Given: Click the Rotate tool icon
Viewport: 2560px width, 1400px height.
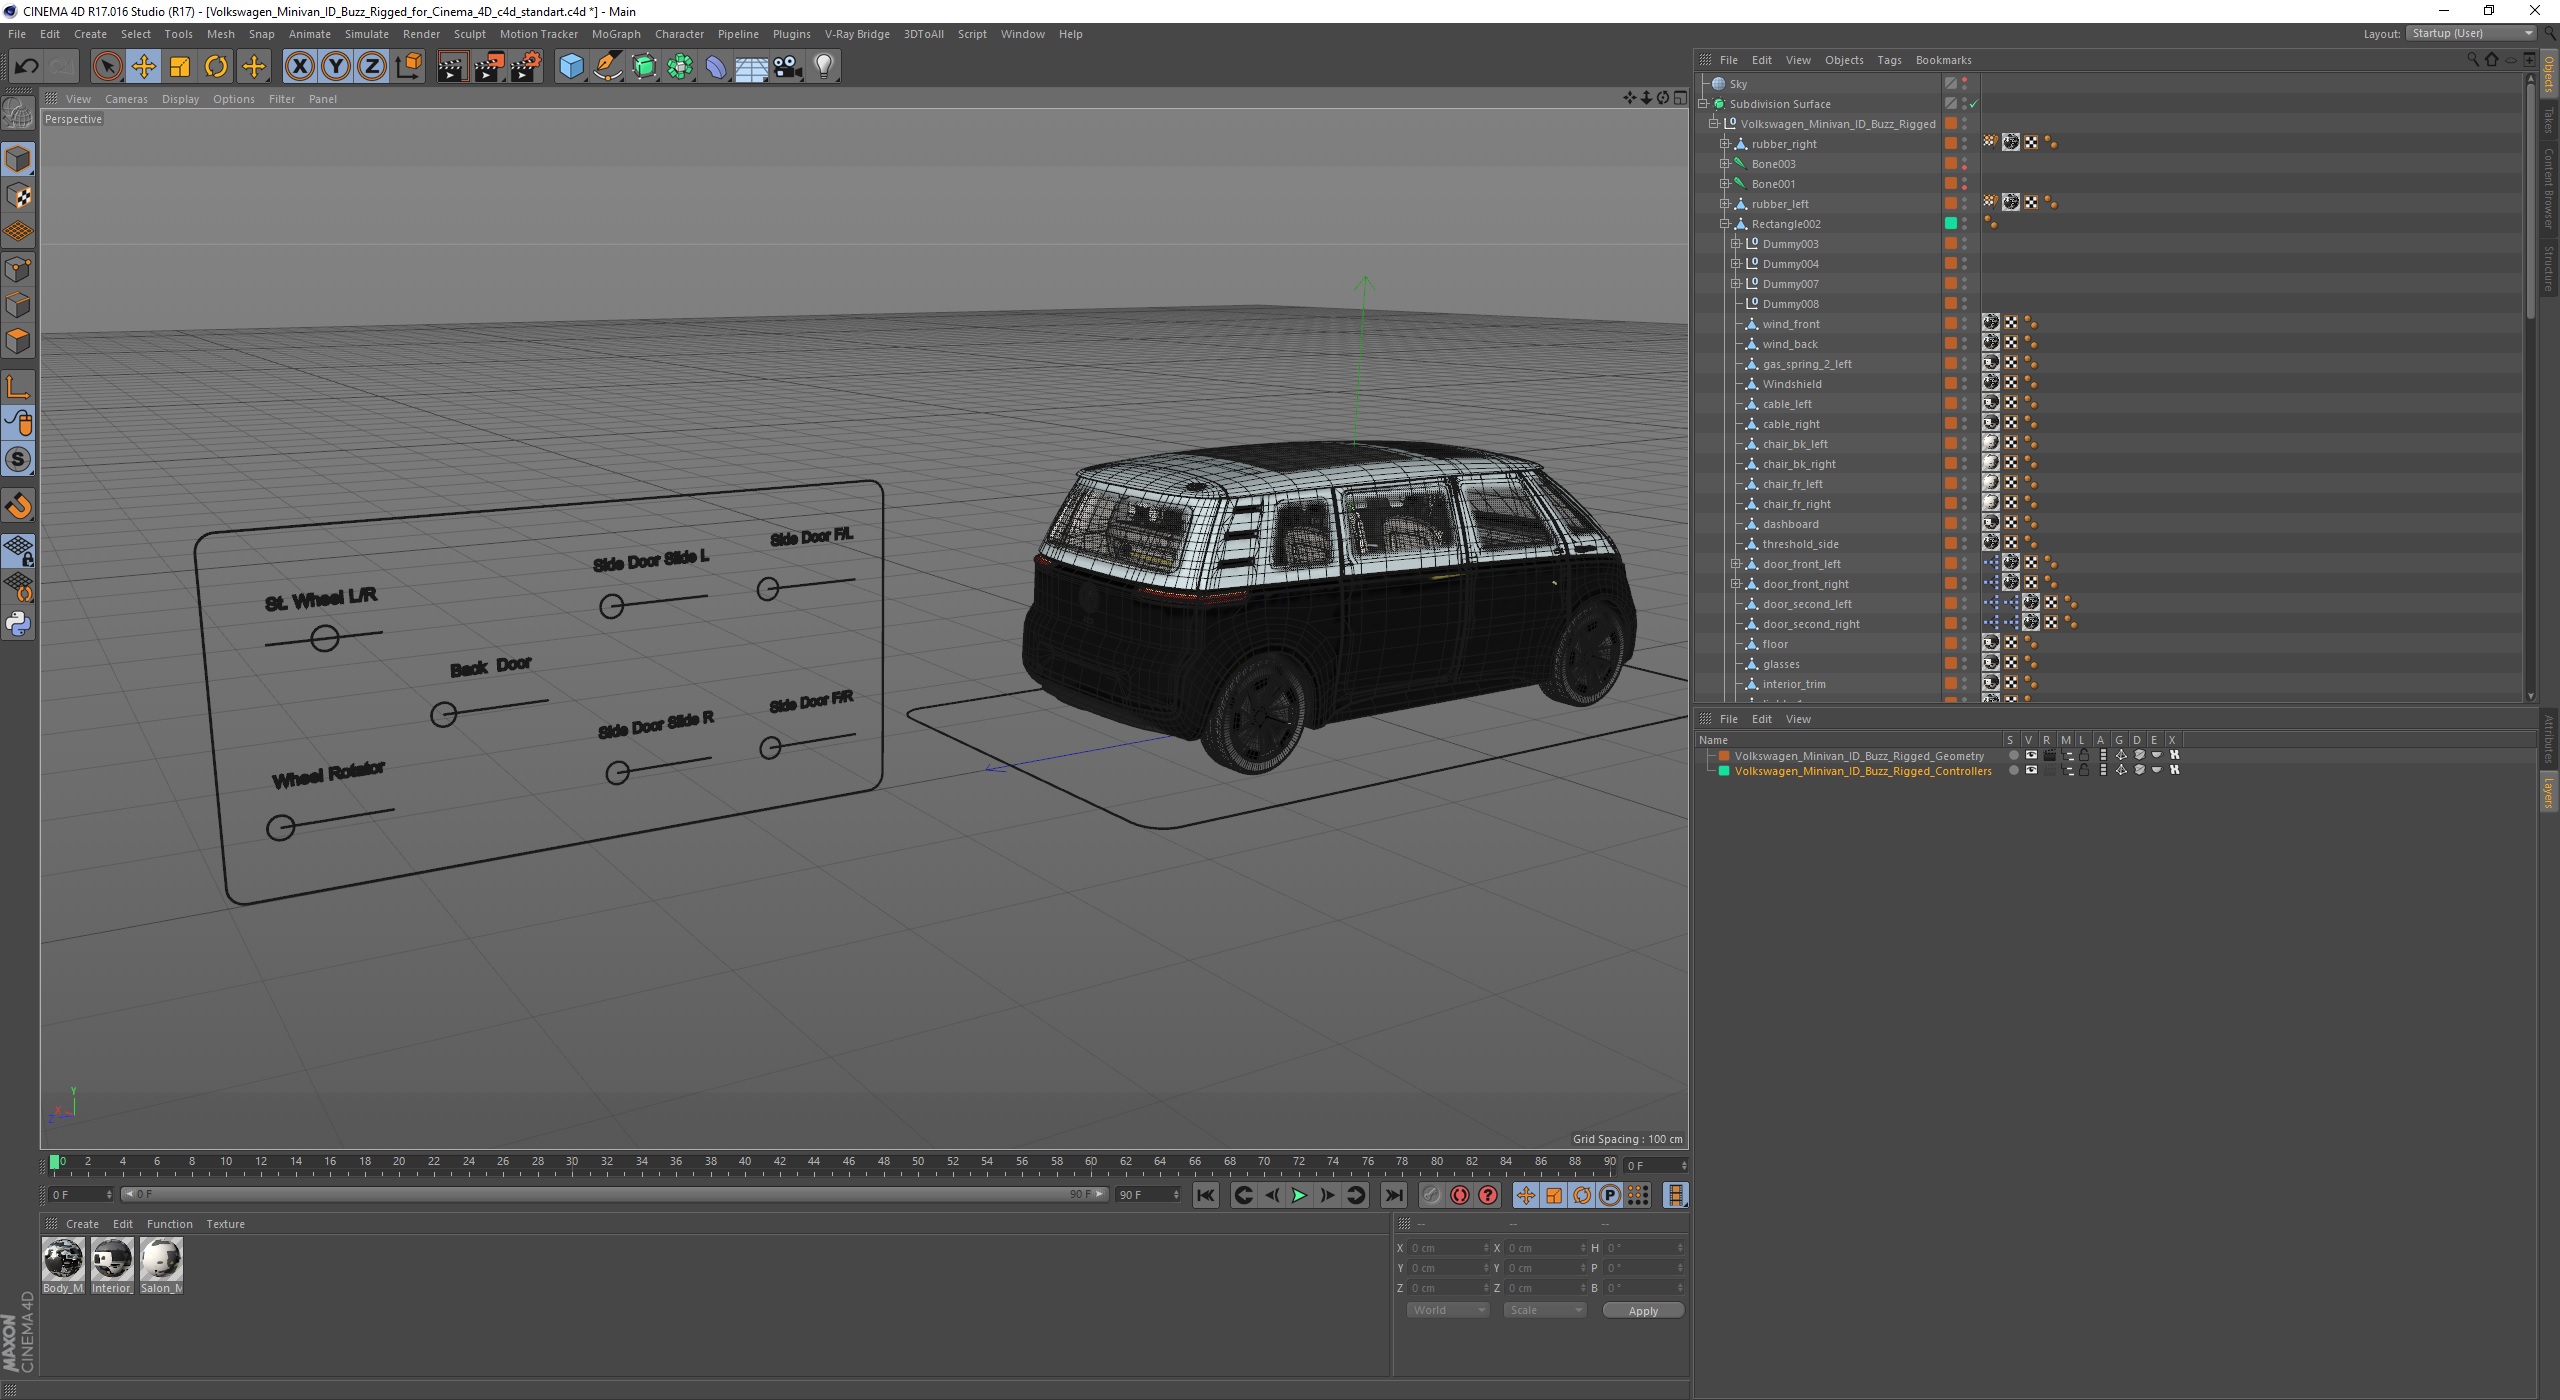Looking at the screenshot, I should tap(217, 66).
